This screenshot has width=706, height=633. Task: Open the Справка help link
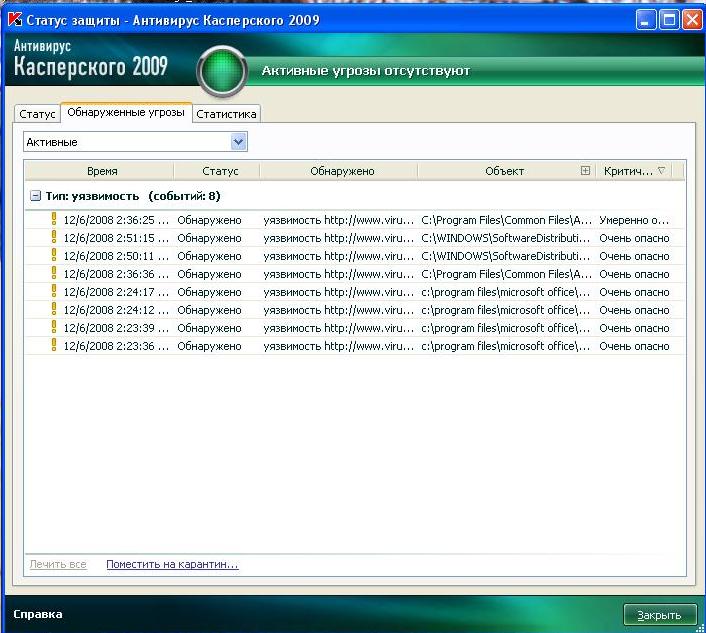click(38, 614)
